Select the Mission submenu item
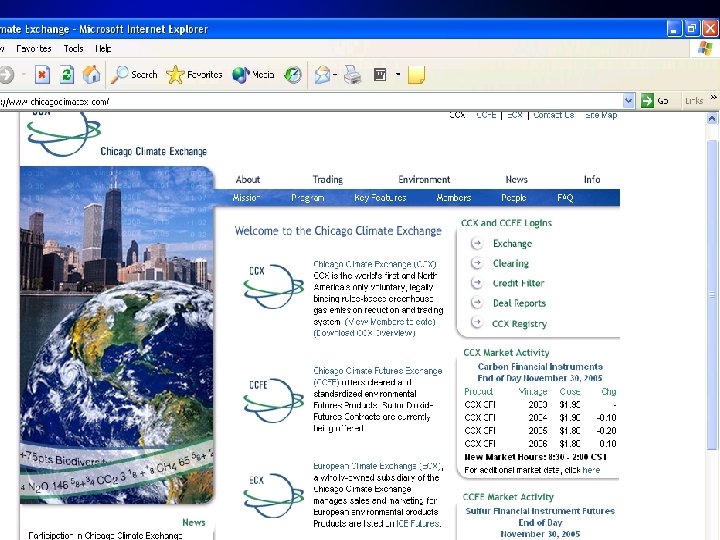Screen dimensions: 720x540 pyautogui.click(x=246, y=198)
